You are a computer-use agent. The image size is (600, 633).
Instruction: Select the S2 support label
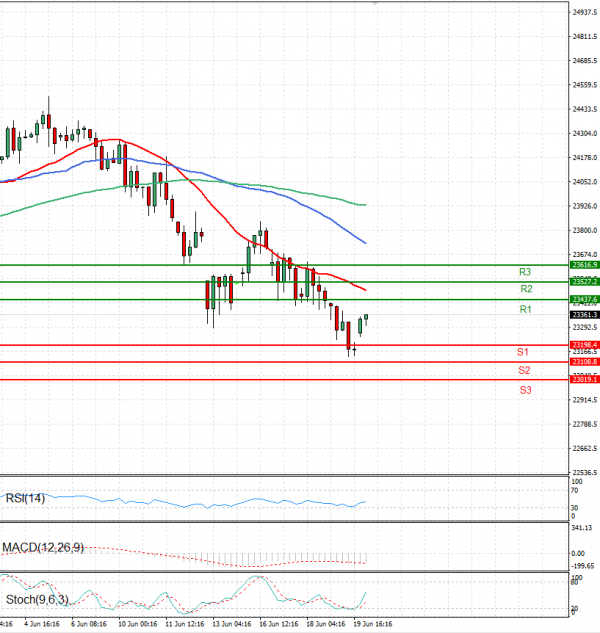click(524, 370)
